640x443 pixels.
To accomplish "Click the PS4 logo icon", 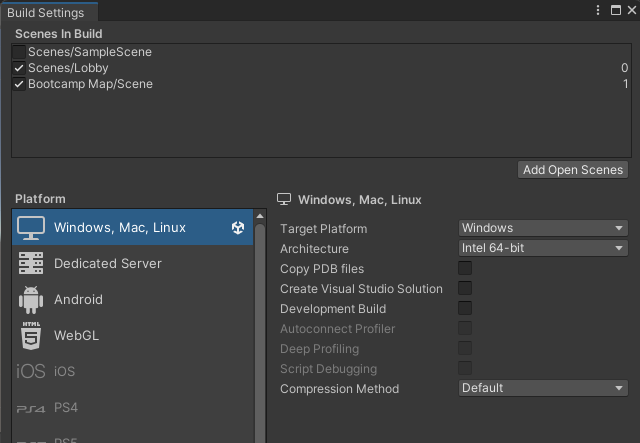I will 31,408.
